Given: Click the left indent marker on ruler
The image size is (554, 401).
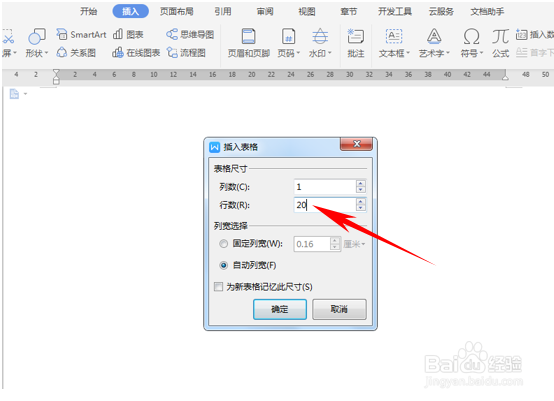Looking at the screenshot, I should coord(56,77).
